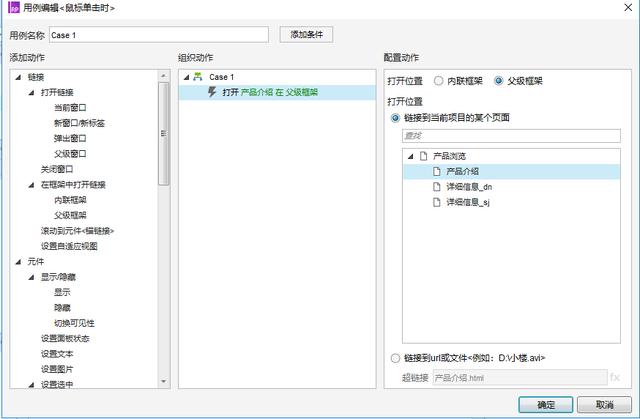Click the lightning bolt action icon

(x=212, y=92)
